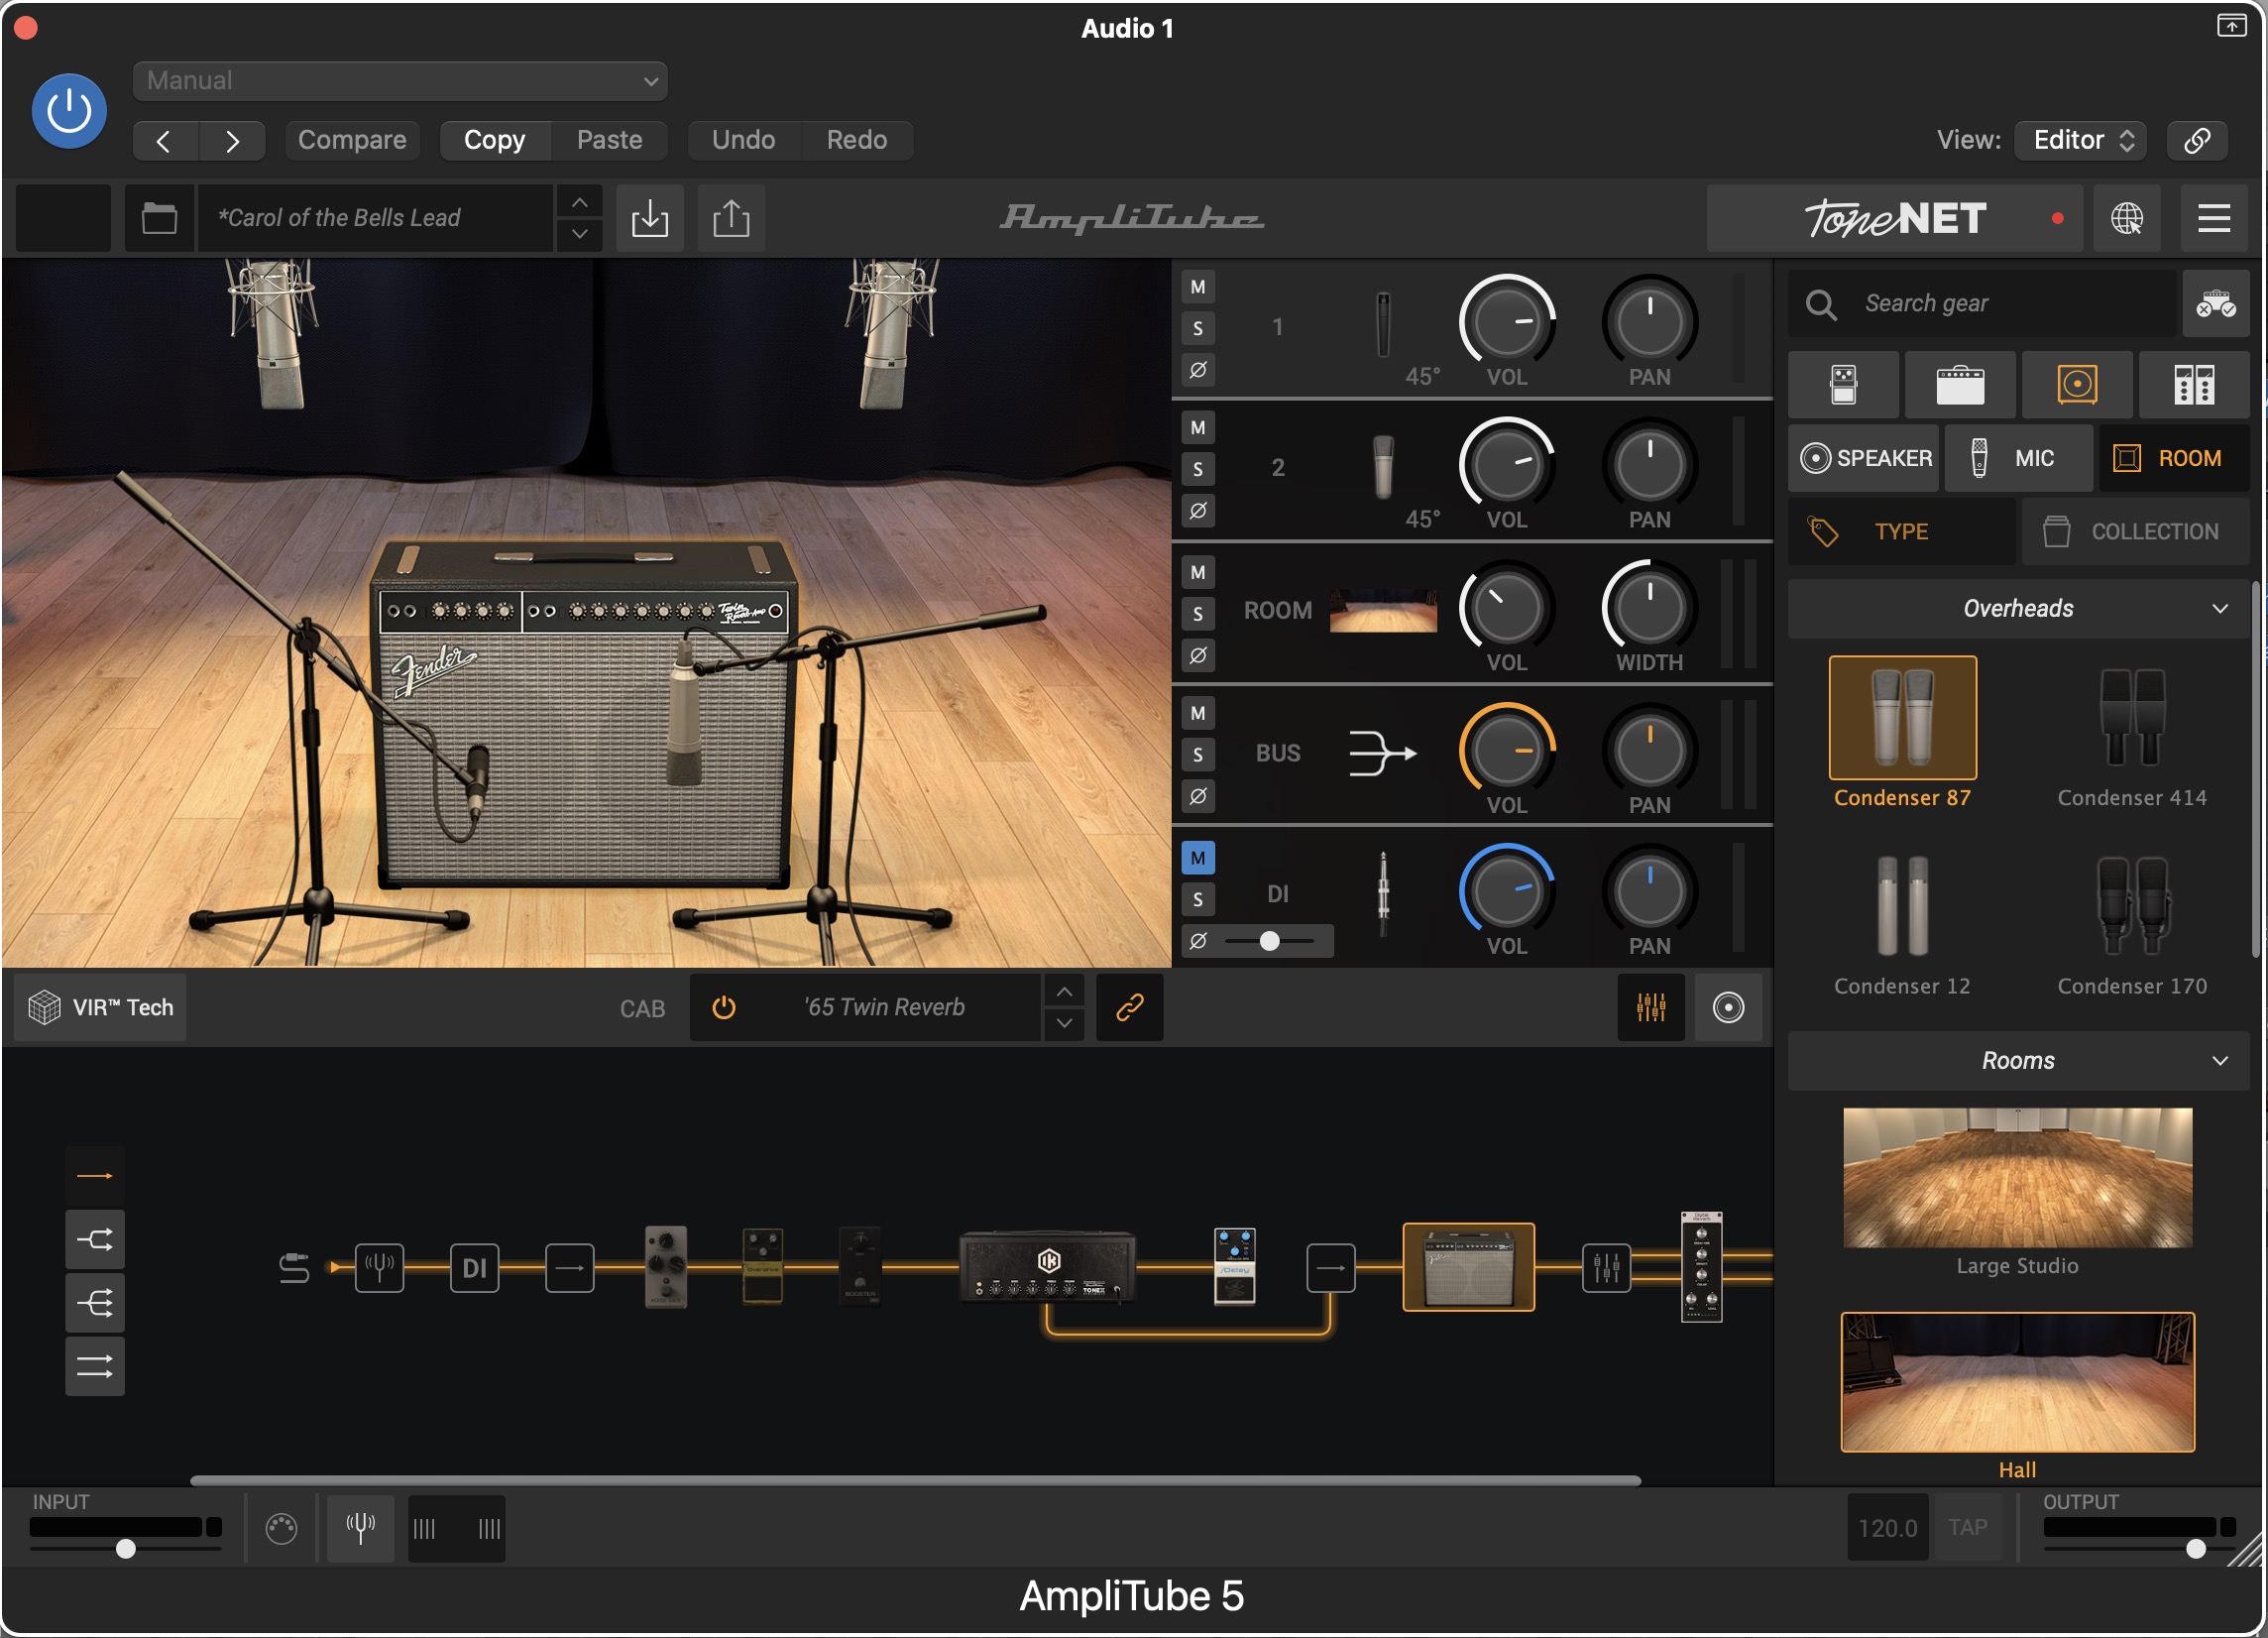Screen dimensions: 2268x1638
Task: Switch to the MIC tab
Action: [2018, 459]
